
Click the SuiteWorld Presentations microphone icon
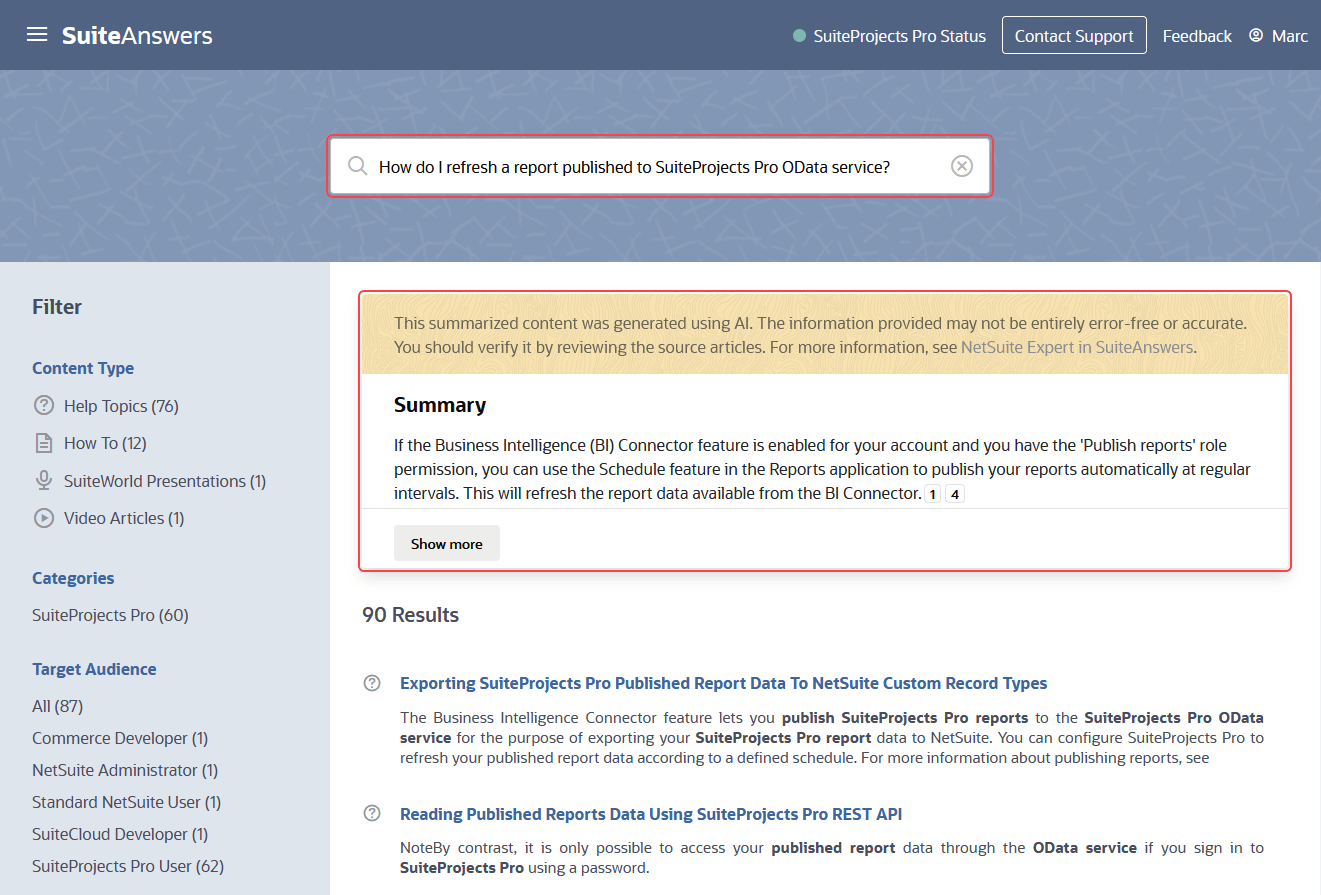click(44, 481)
